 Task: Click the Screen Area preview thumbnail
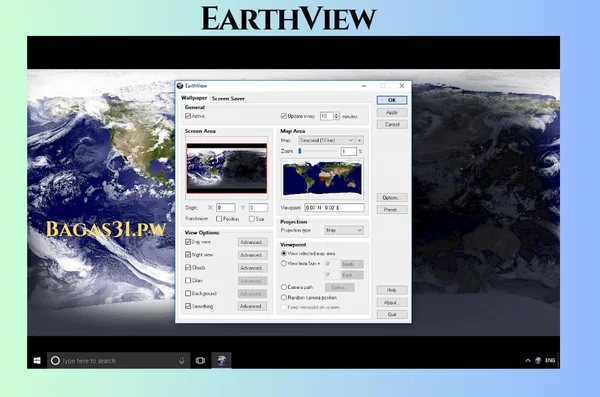pyautogui.click(x=227, y=168)
